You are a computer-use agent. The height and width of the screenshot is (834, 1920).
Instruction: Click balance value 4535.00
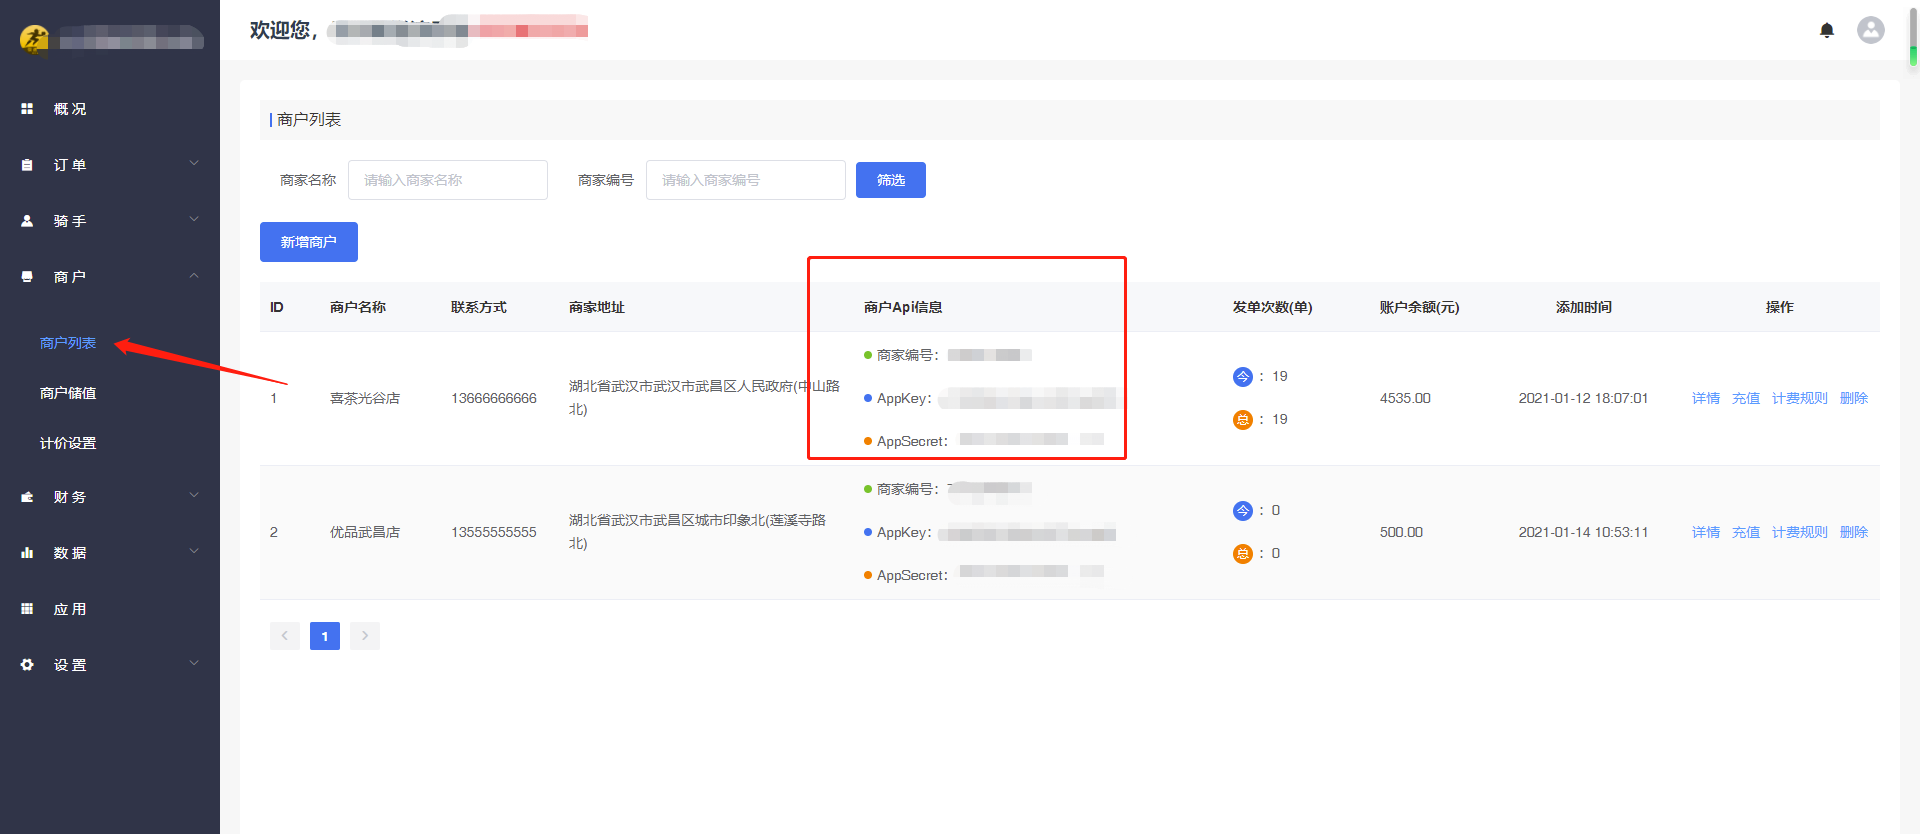click(x=1405, y=398)
